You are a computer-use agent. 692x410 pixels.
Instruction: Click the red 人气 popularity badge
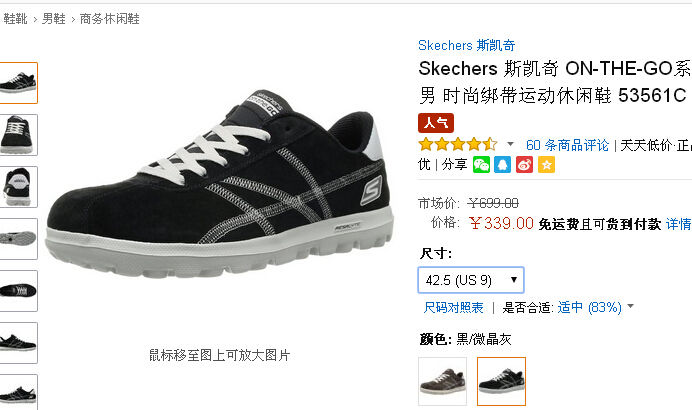[x=436, y=123]
